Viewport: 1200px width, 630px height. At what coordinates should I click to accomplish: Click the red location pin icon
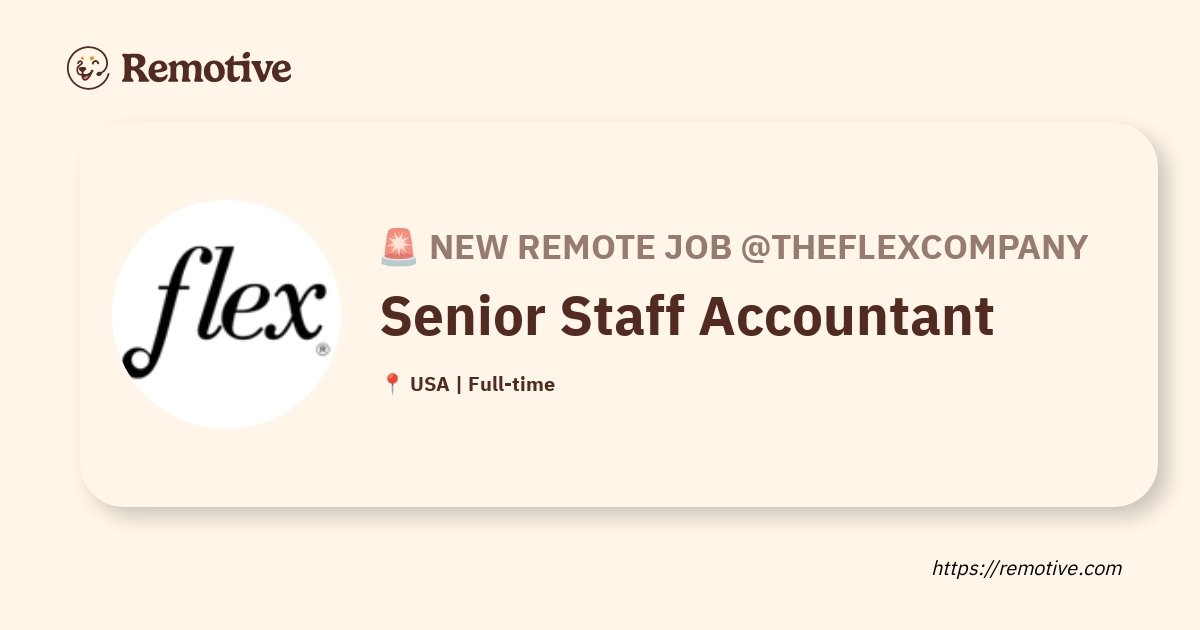(x=392, y=384)
